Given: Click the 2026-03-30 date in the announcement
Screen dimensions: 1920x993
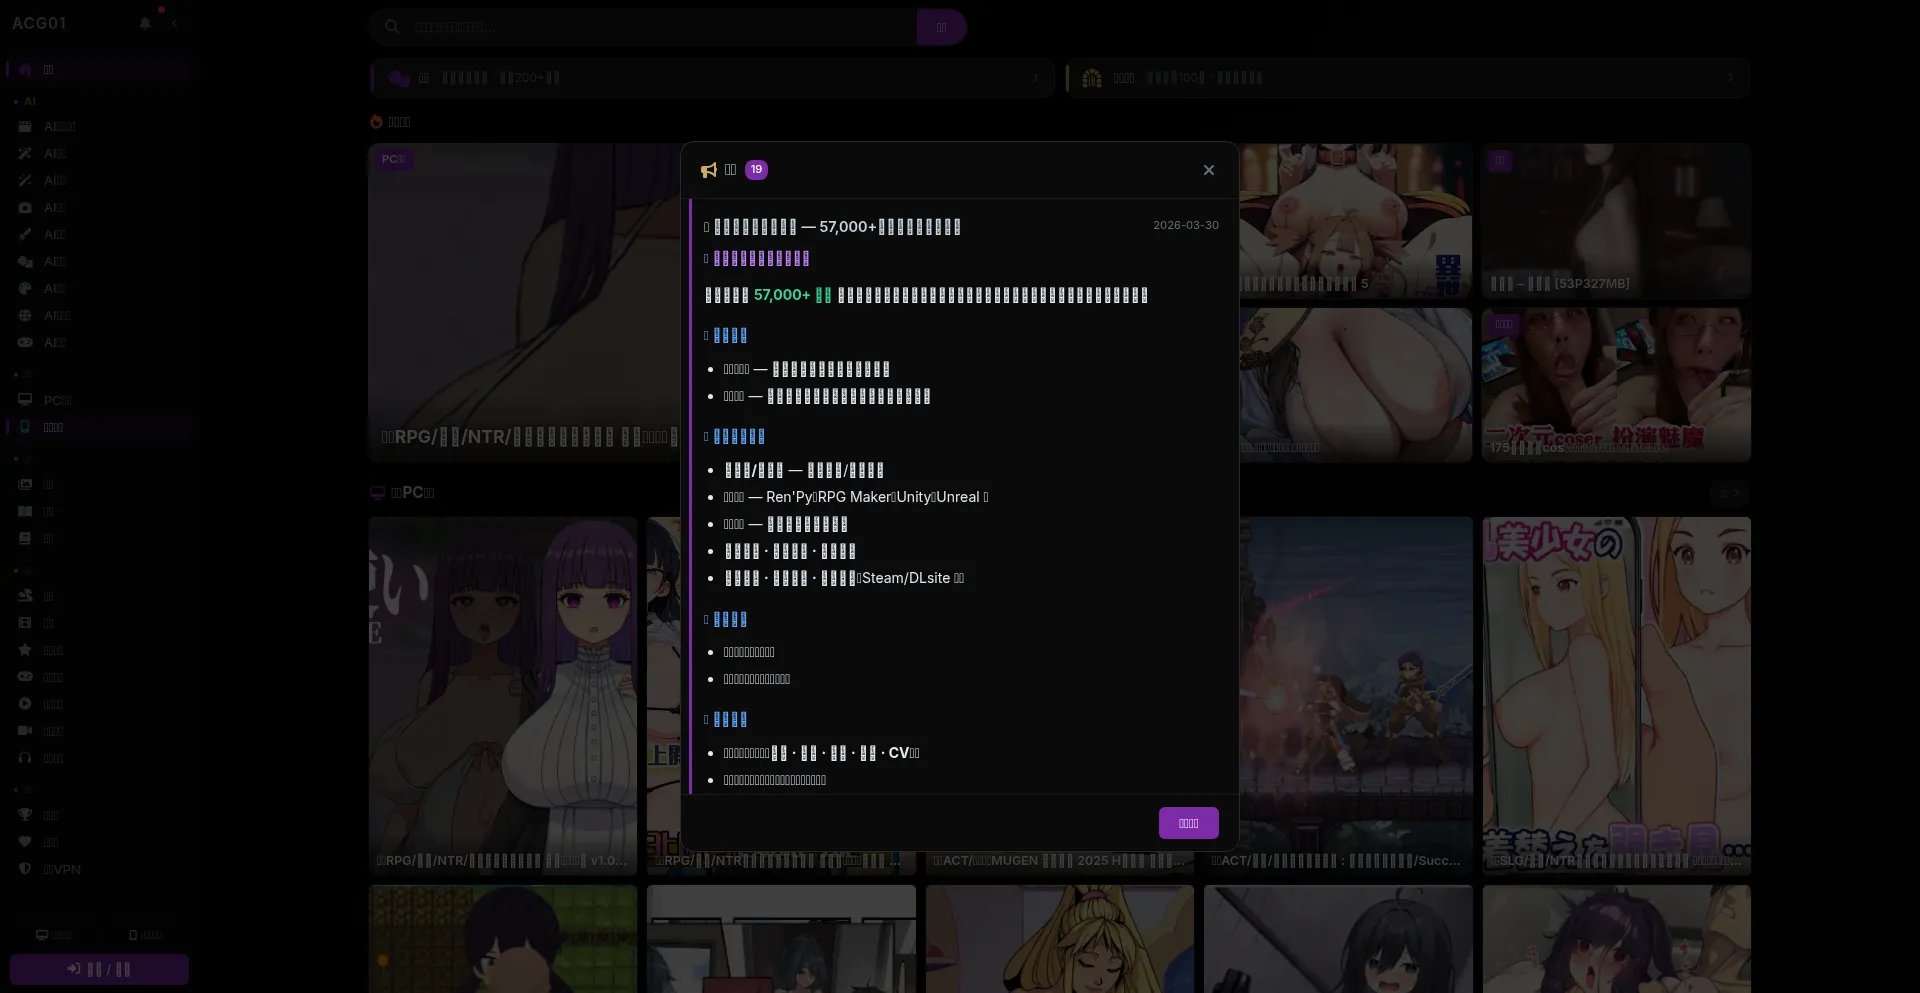Looking at the screenshot, I should (1186, 225).
